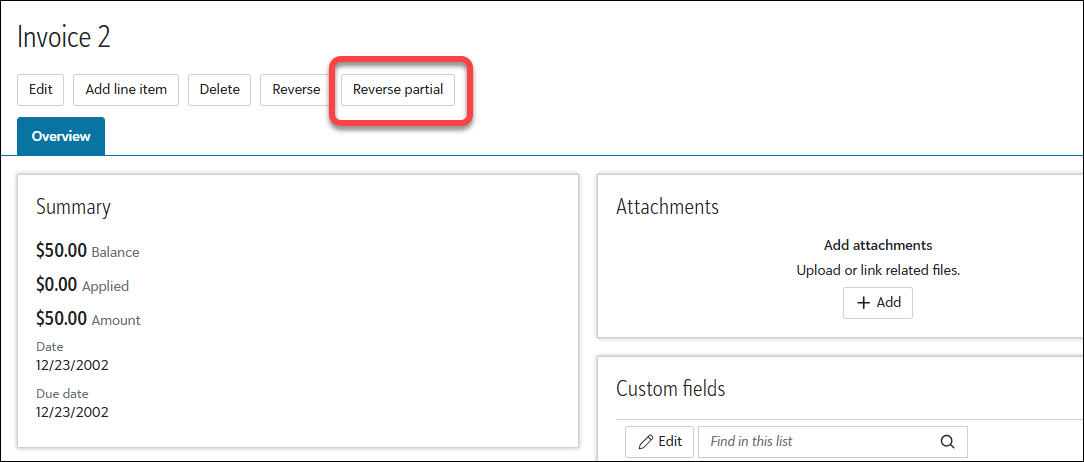Click the $50.00 Balance amount
The height and width of the screenshot is (462, 1084).
coord(61,250)
